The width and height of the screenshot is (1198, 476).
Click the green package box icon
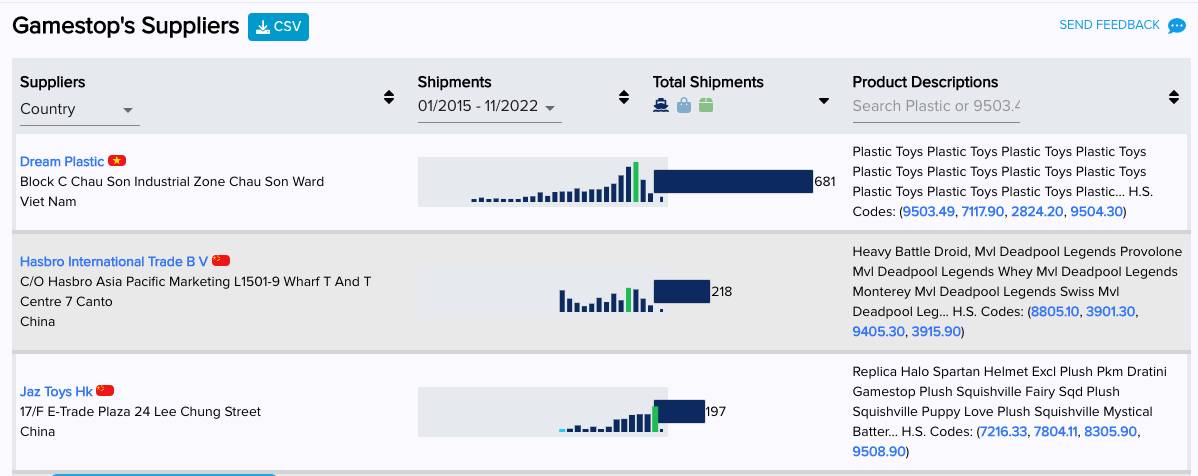[706, 105]
